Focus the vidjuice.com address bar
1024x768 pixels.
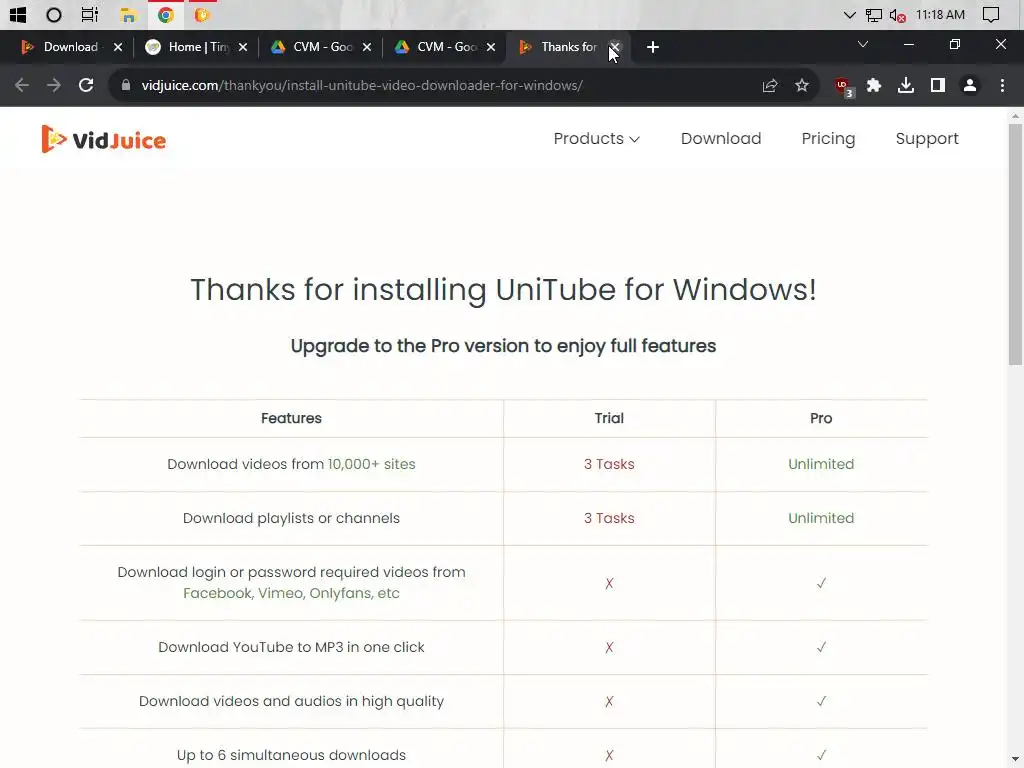[x=361, y=86]
